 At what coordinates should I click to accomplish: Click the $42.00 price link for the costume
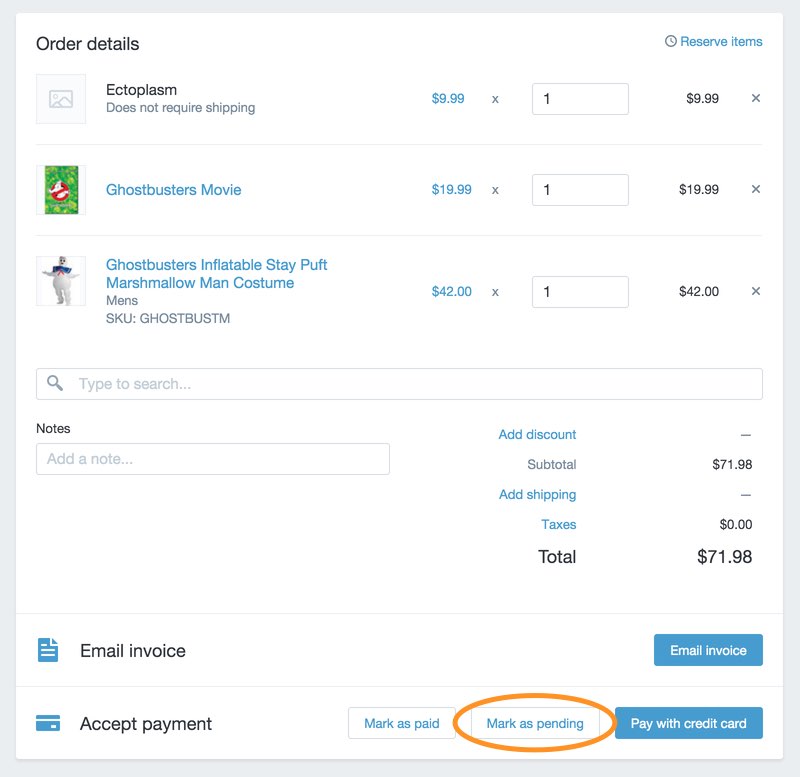coord(450,291)
